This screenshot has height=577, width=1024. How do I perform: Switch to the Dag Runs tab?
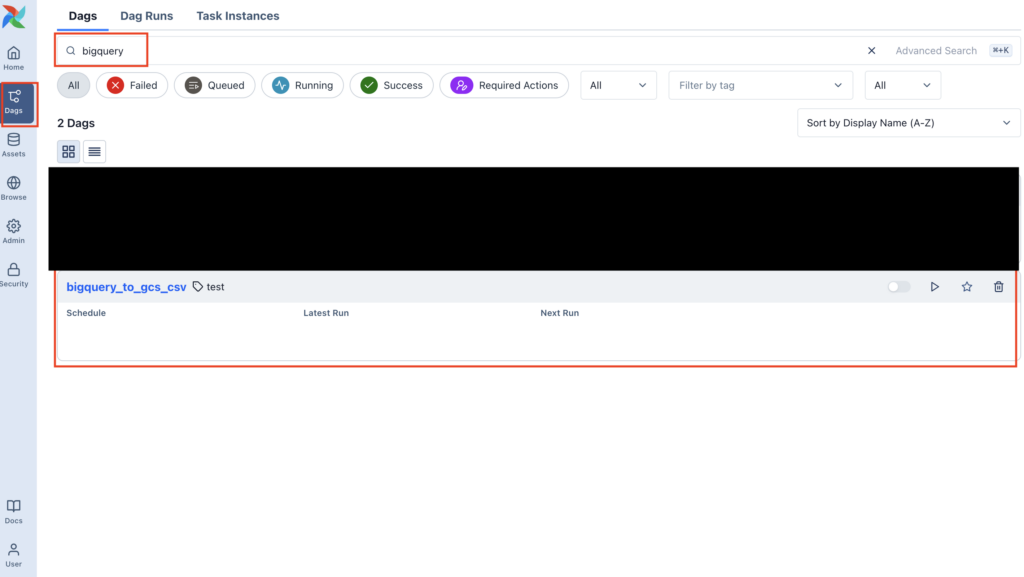(146, 16)
